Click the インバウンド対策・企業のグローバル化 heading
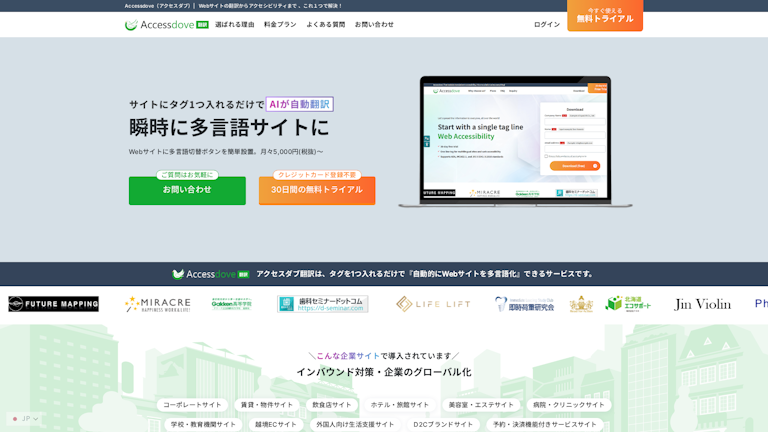Screen dimensions: 768x432 point(384,372)
